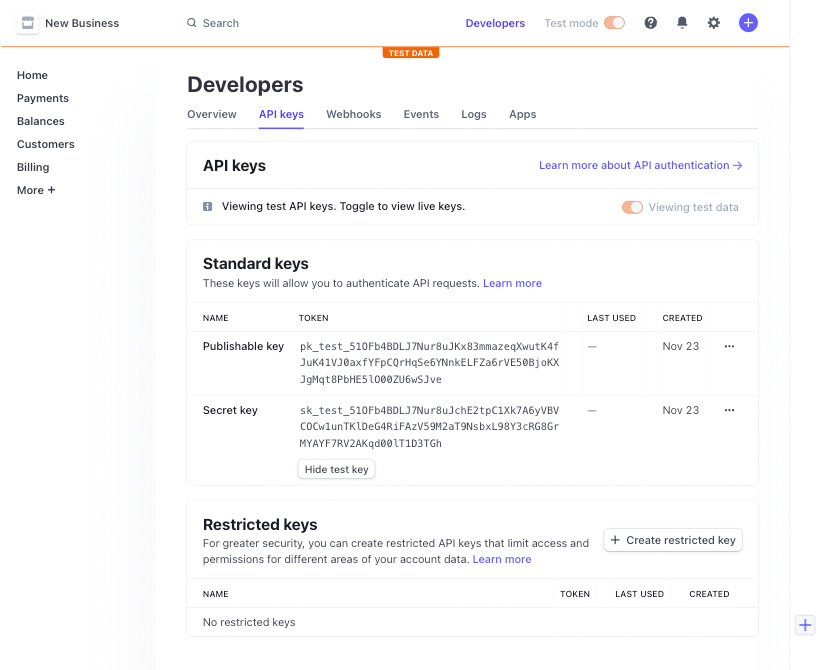The height and width of the screenshot is (670, 820).
Task: Open the notifications bell
Action: click(682, 23)
